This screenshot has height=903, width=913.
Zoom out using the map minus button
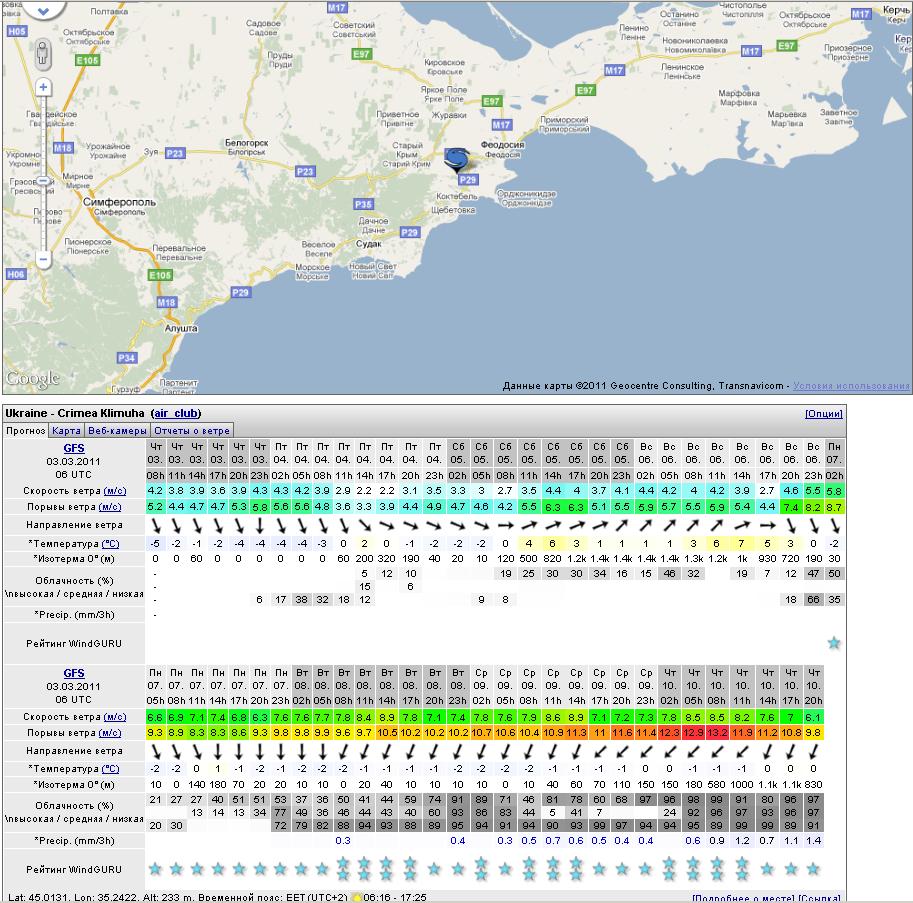click(x=44, y=259)
